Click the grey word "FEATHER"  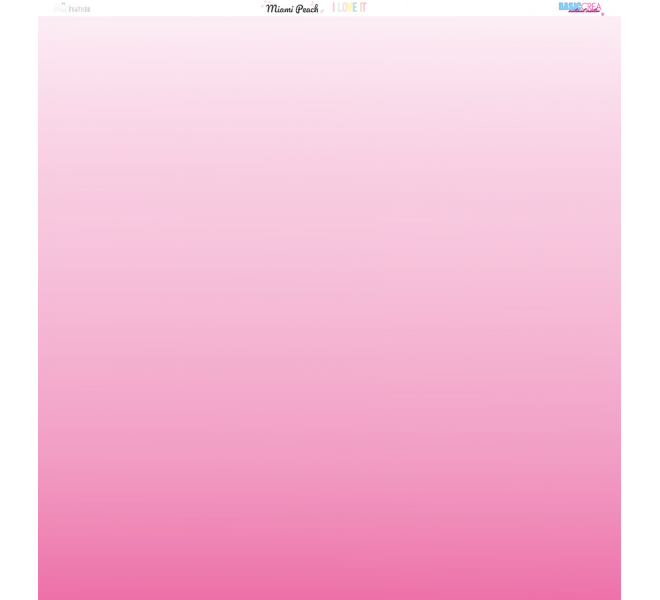79,9
